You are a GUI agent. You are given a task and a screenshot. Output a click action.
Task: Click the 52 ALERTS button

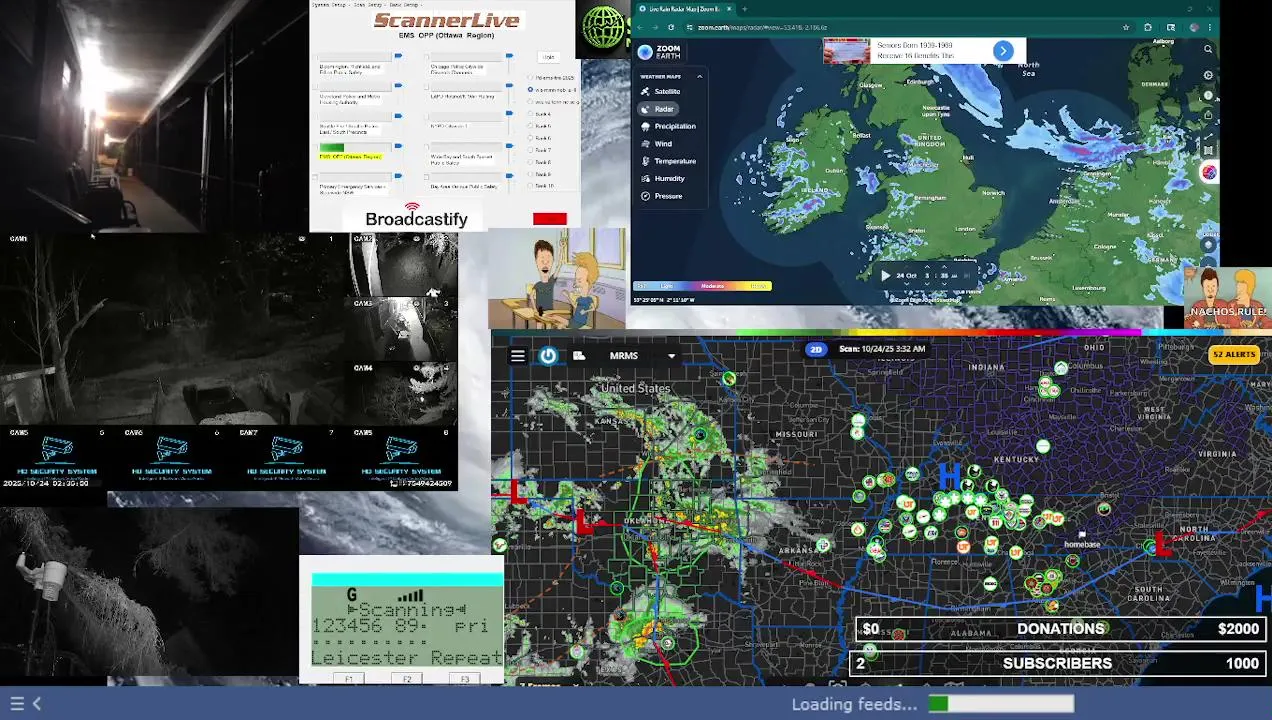(1234, 354)
